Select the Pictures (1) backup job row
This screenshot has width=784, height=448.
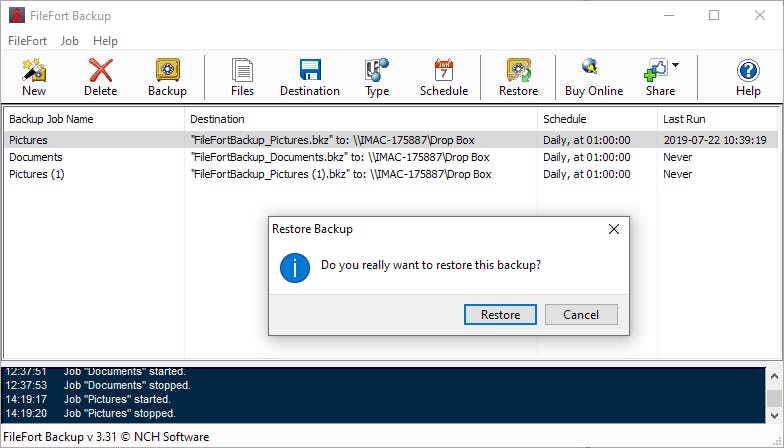(391, 174)
